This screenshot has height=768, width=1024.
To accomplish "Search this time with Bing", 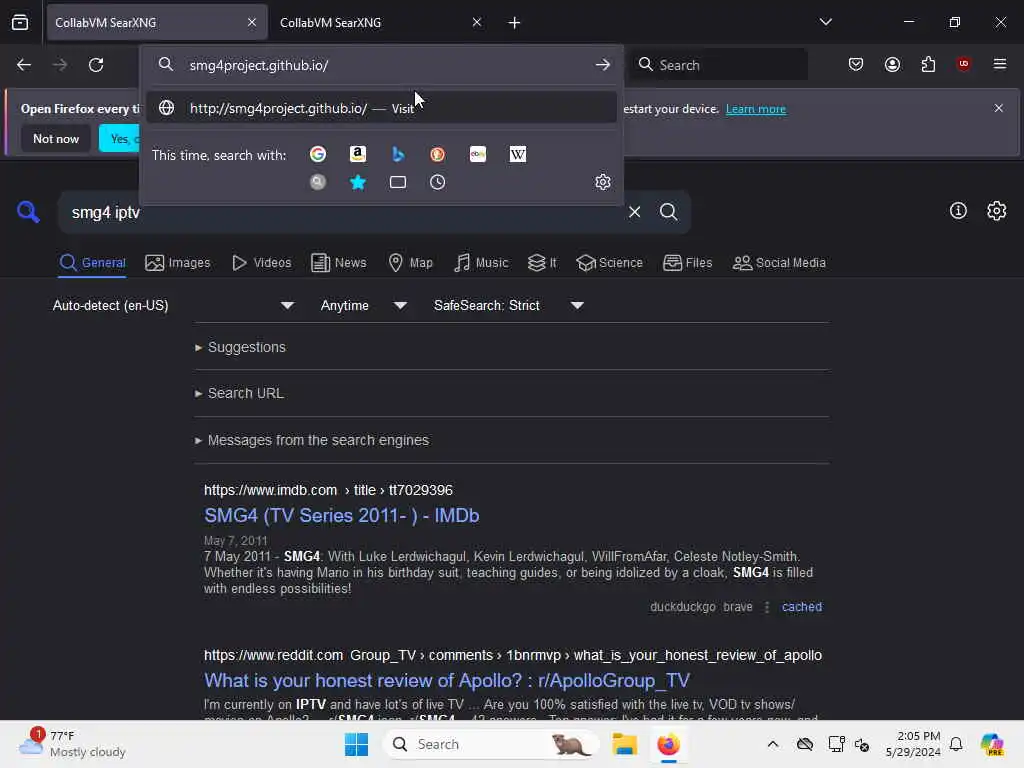I will 398,154.
